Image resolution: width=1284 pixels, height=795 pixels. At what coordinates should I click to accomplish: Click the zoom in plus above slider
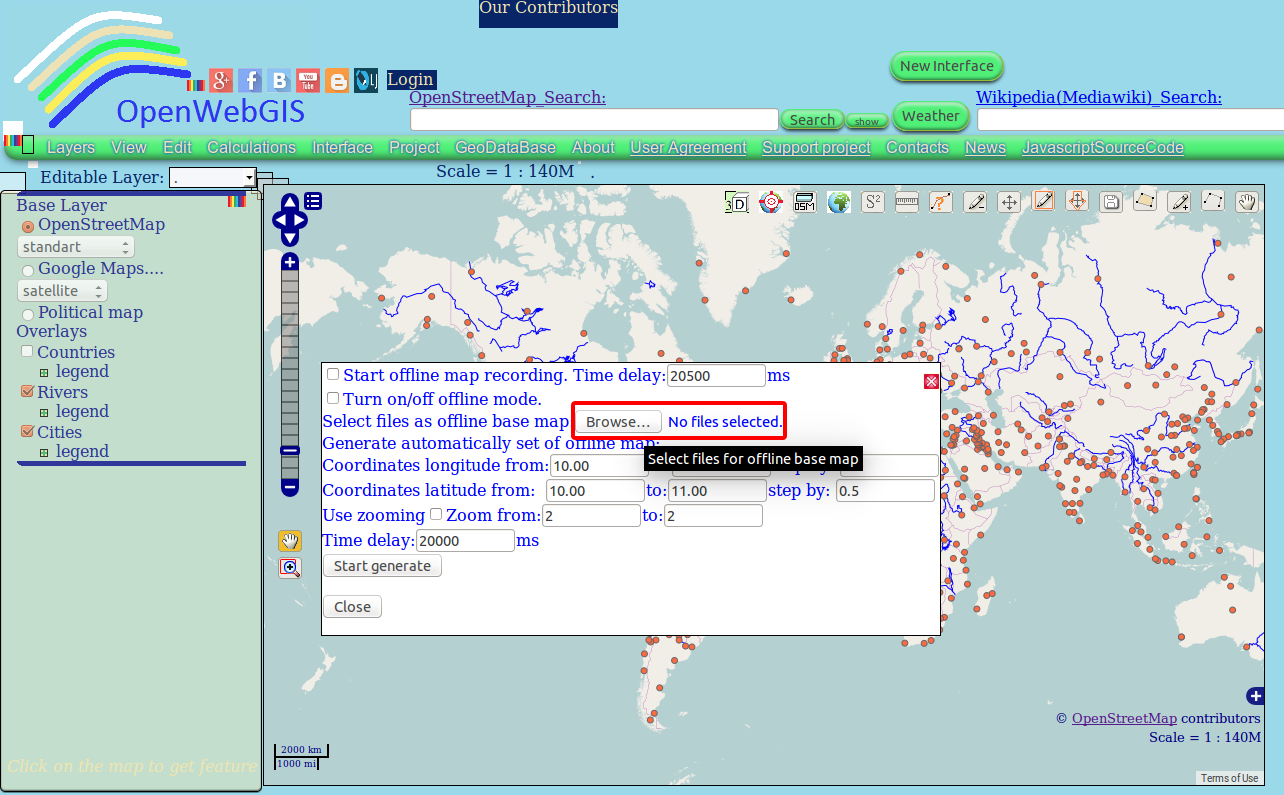point(290,262)
